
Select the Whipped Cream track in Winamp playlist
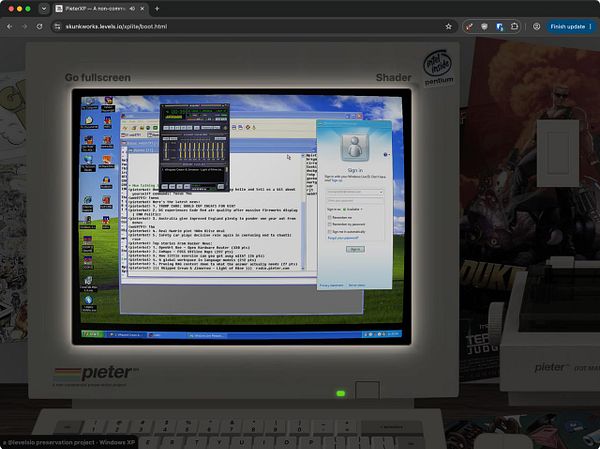click(193, 170)
